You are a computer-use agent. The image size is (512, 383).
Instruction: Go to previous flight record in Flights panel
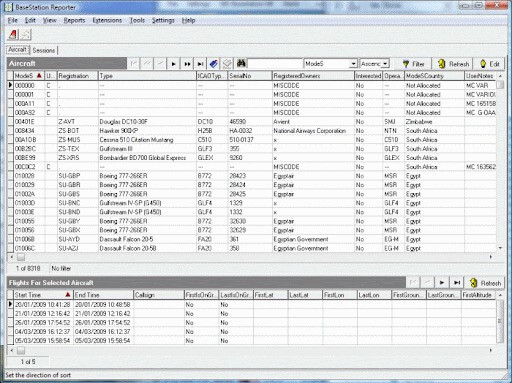pos(427,283)
